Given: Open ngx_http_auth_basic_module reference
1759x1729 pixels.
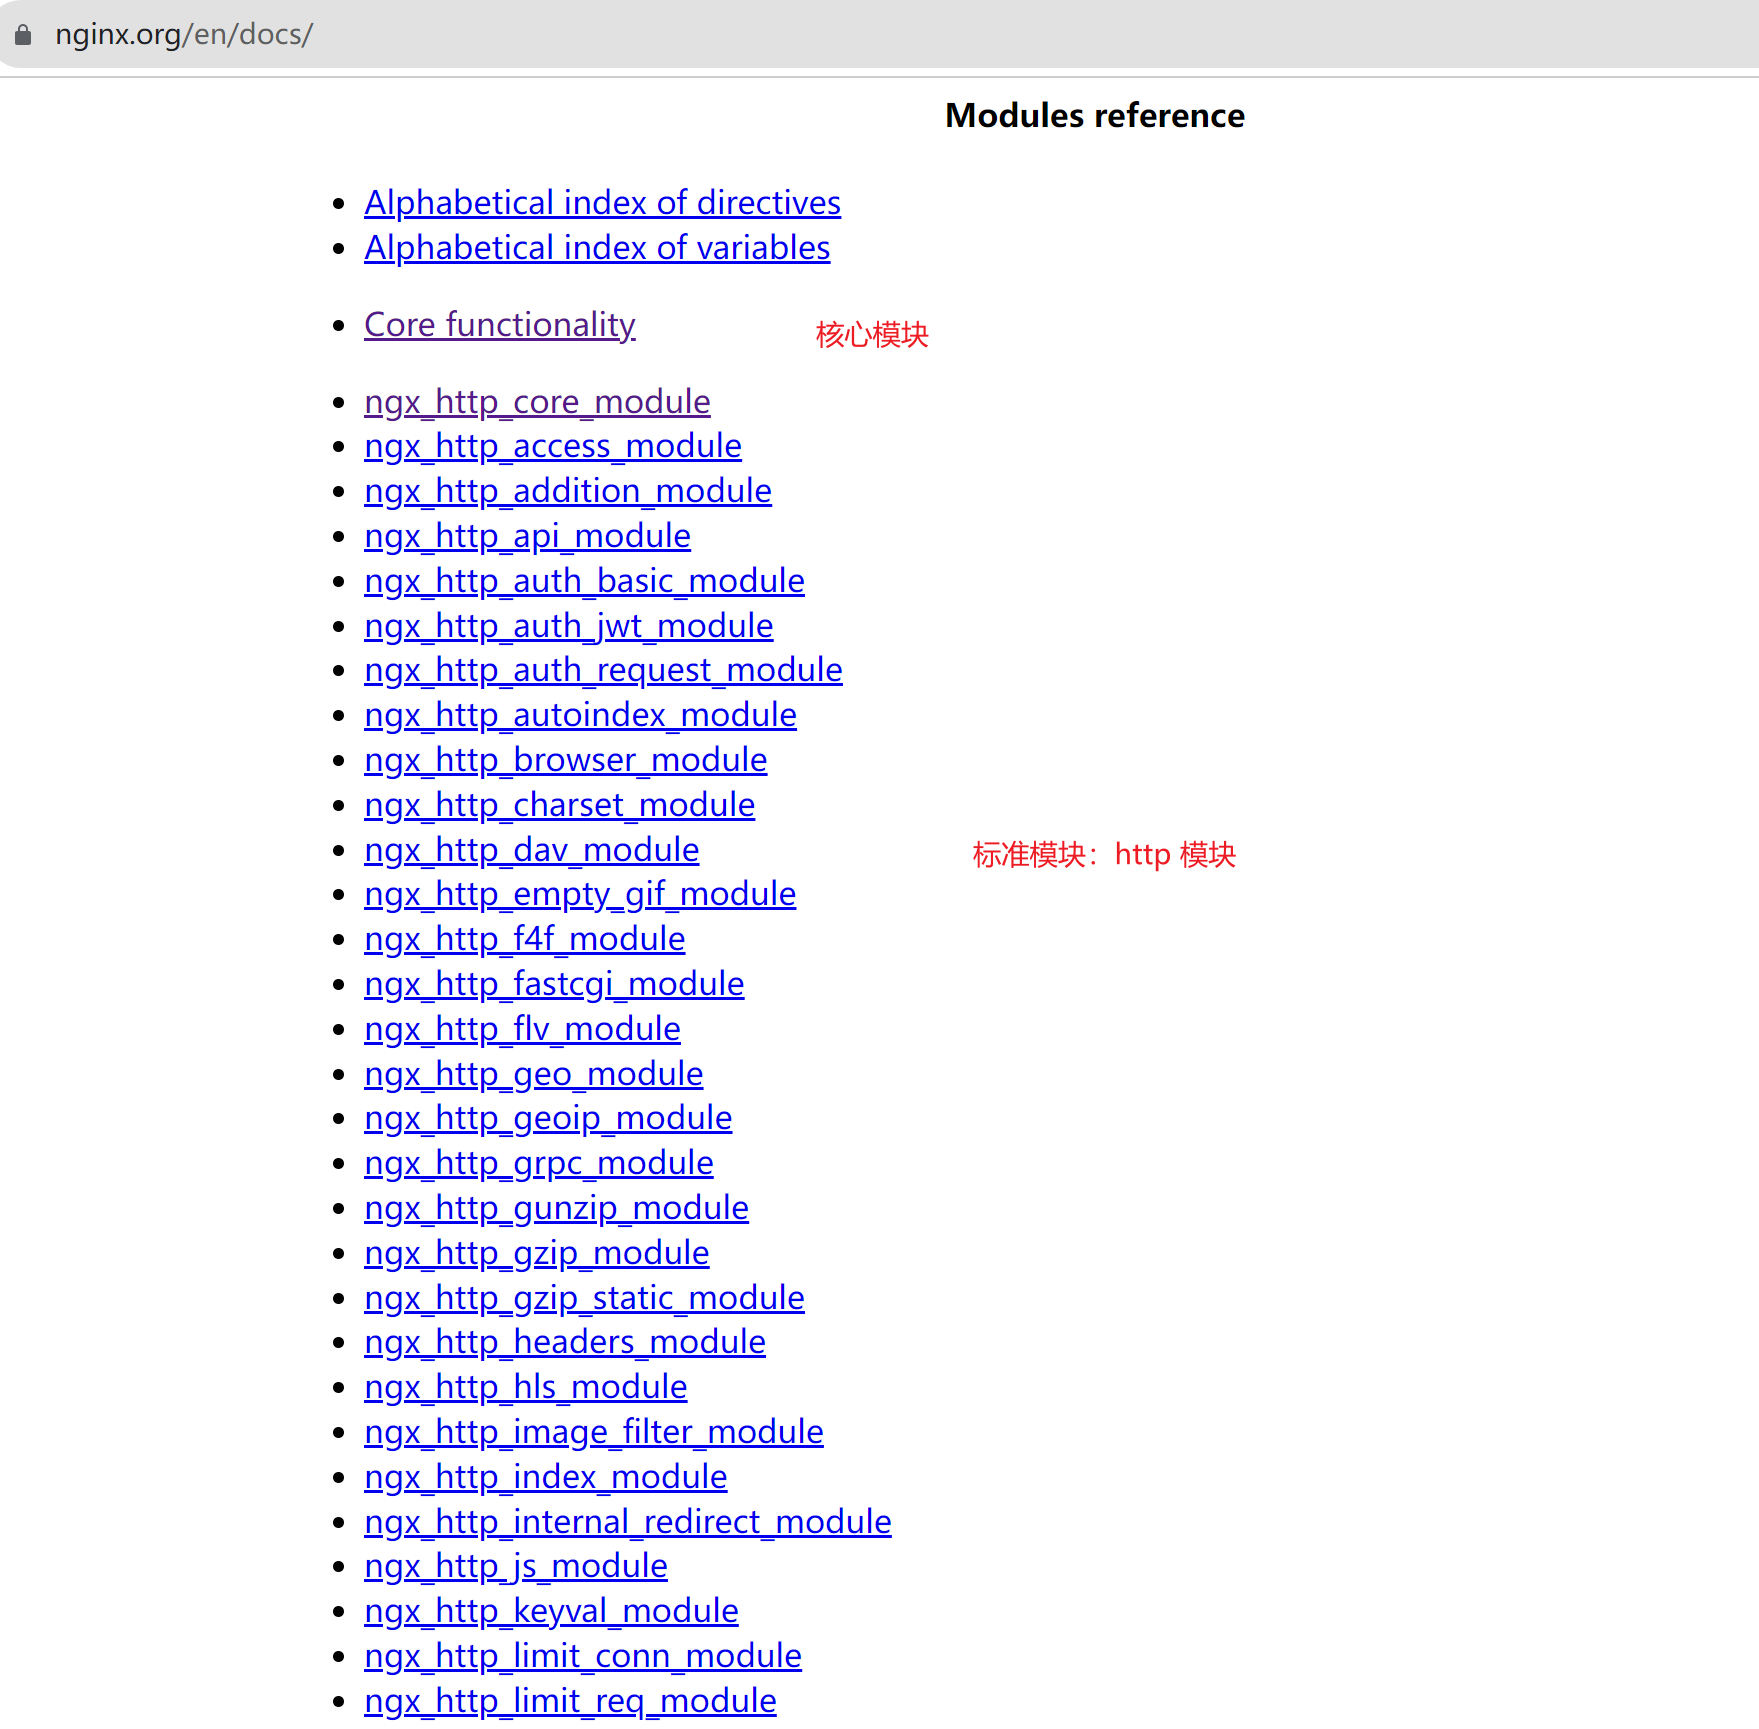Looking at the screenshot, I should (x=584, y=581).
